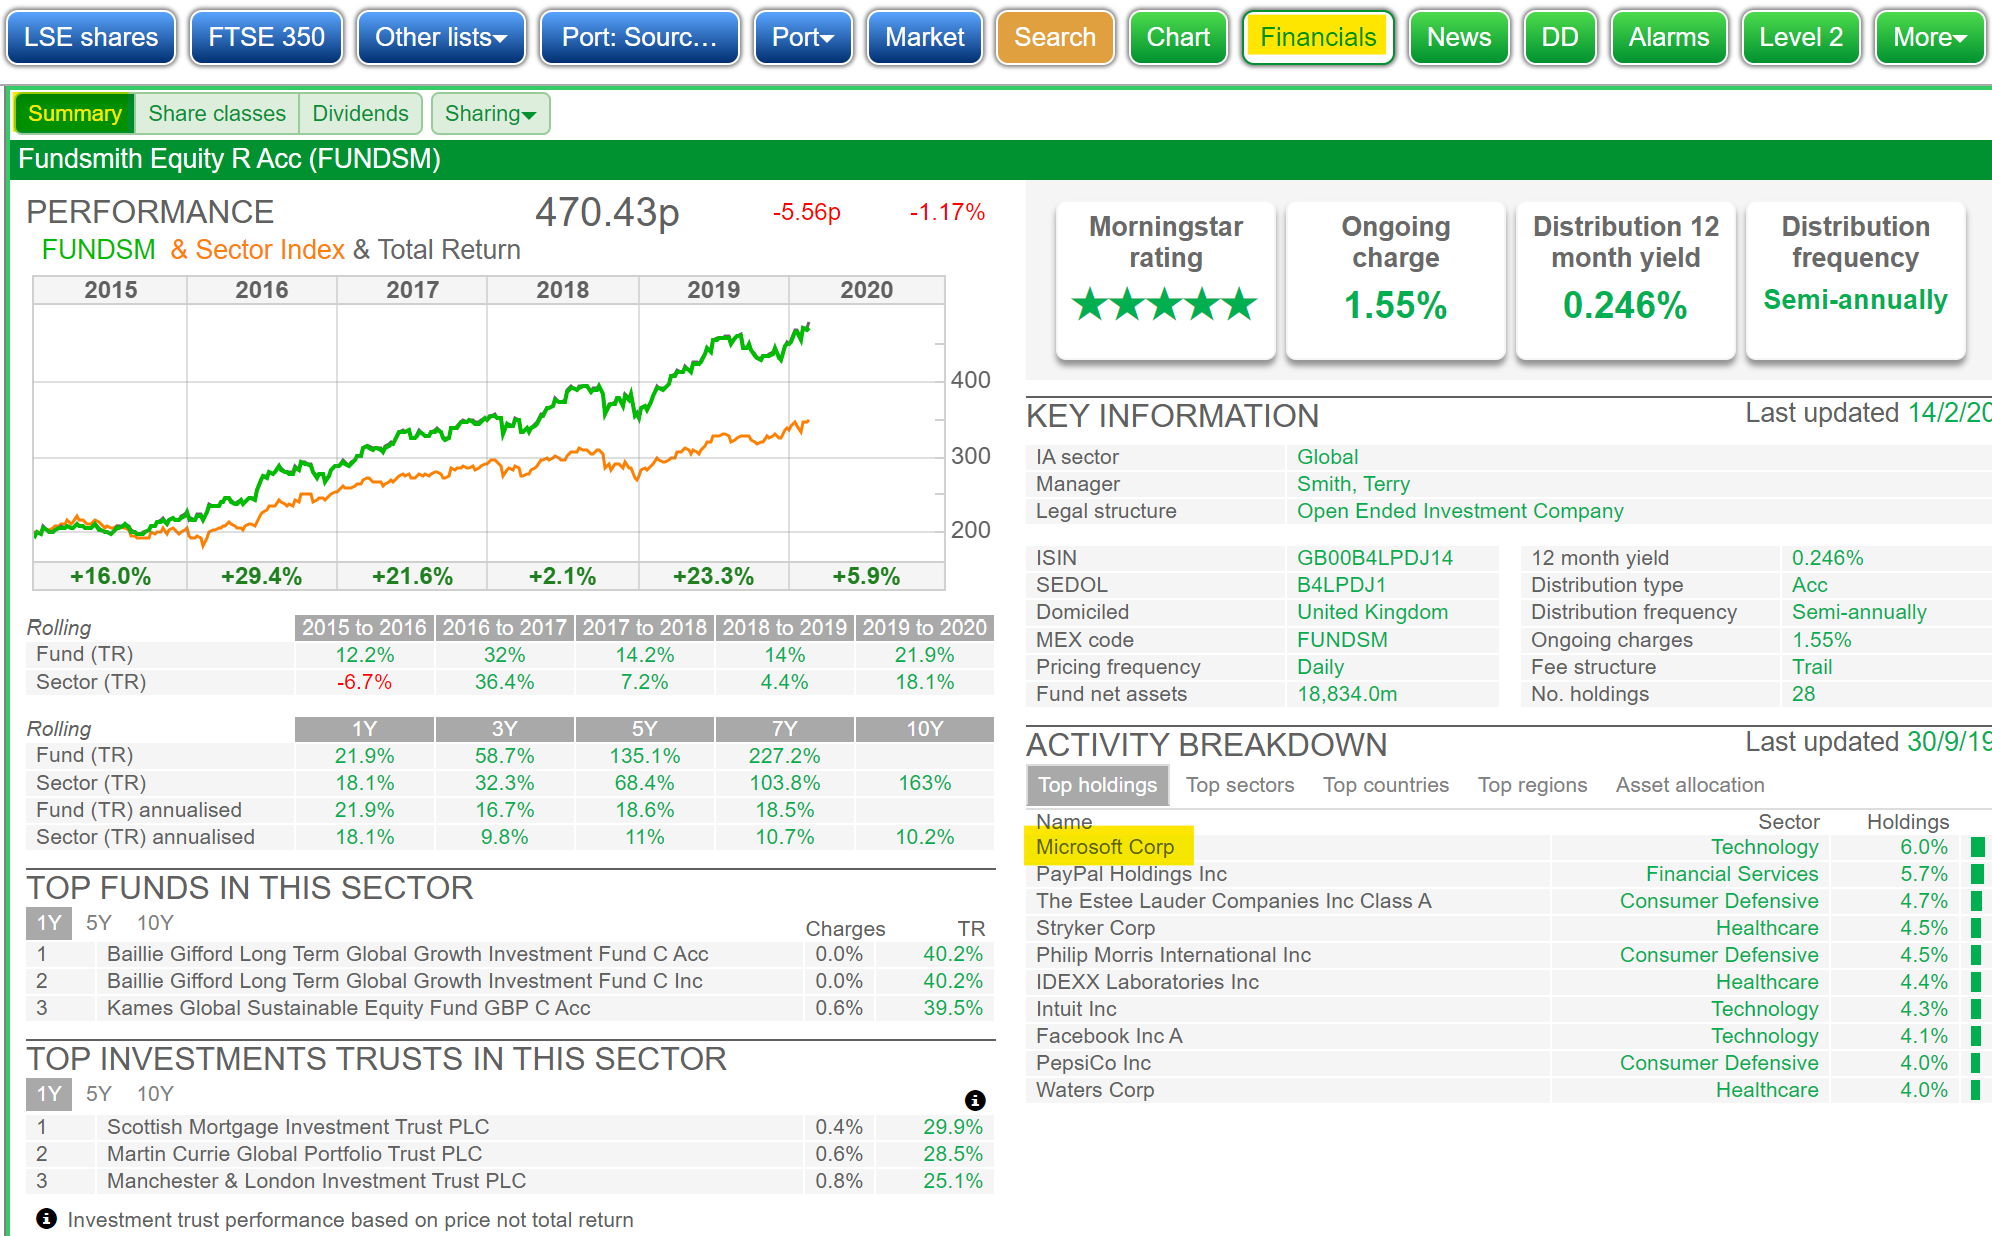This screenshot has height=1236, width=1992.
Task: Open the News section
Action: tap(1459, 37)
